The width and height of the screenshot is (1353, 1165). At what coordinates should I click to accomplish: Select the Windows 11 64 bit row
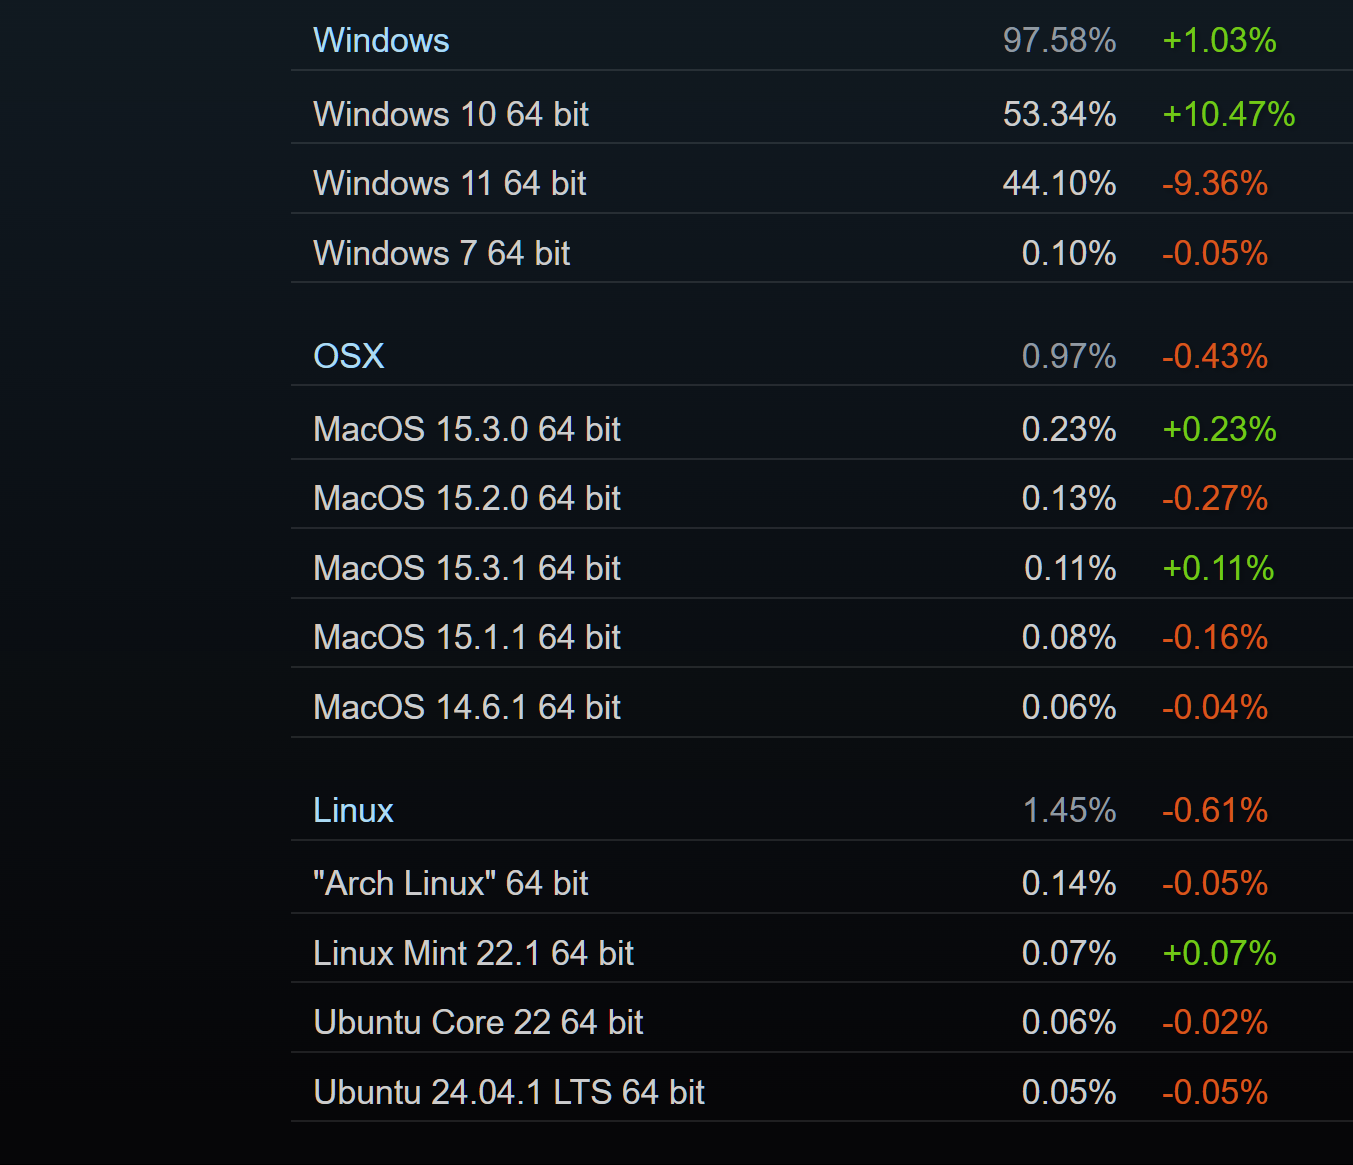(x=449, y=184)
